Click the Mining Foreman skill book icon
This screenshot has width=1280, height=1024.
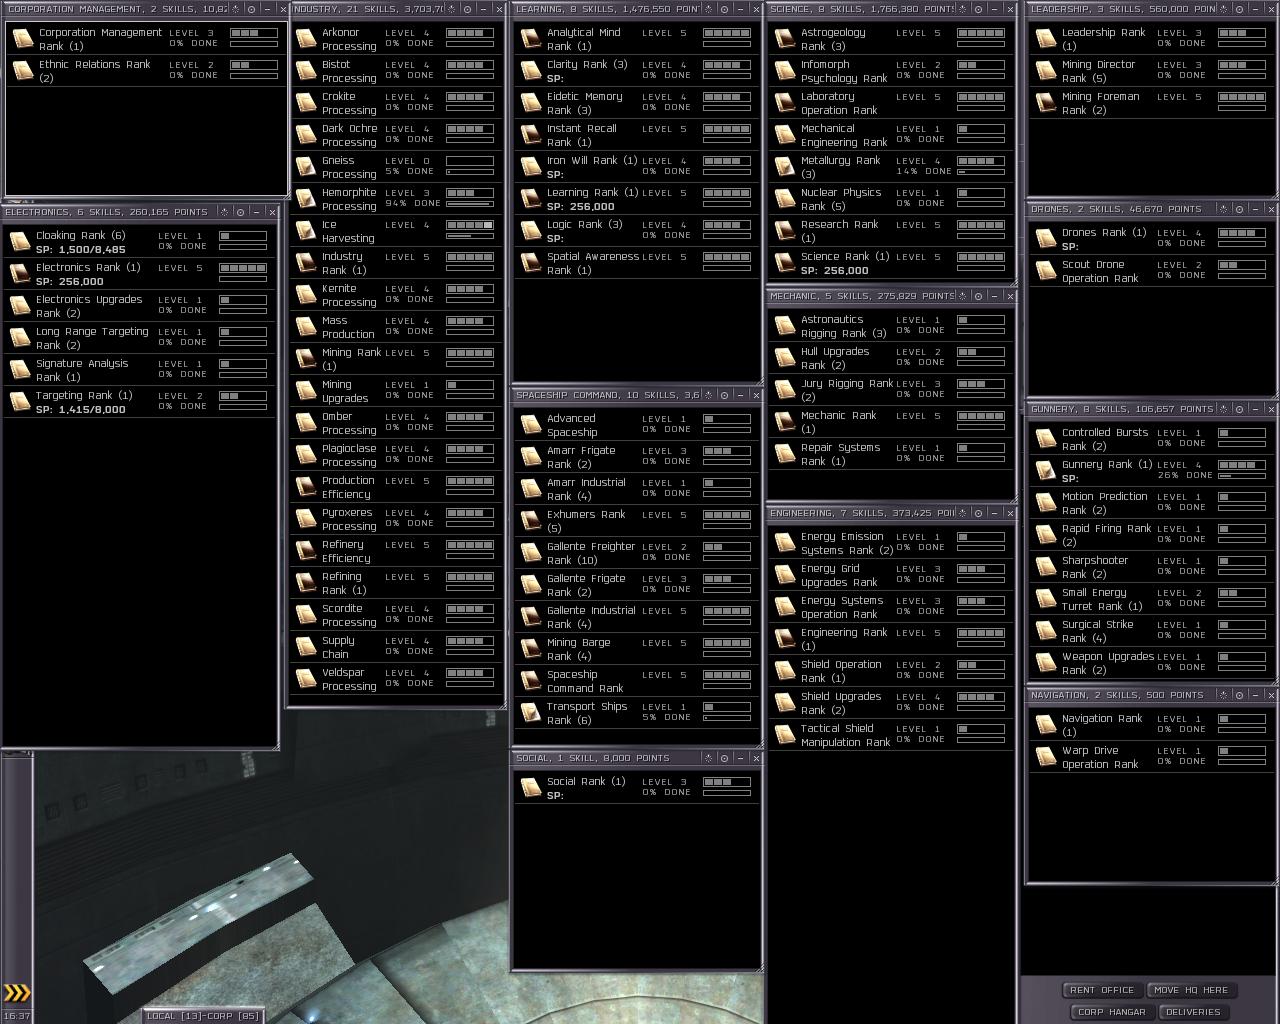coord(1046,103)
